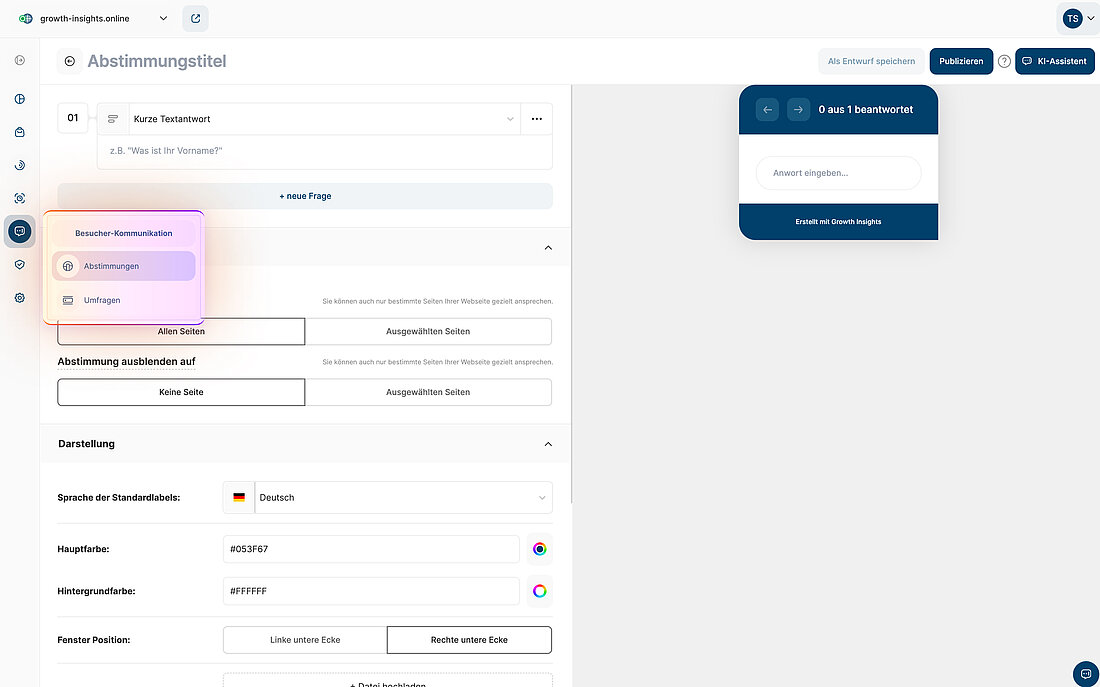Click the chat bubble communication icon in sidebar
1100x687 pixels.
tap(19, 231)
